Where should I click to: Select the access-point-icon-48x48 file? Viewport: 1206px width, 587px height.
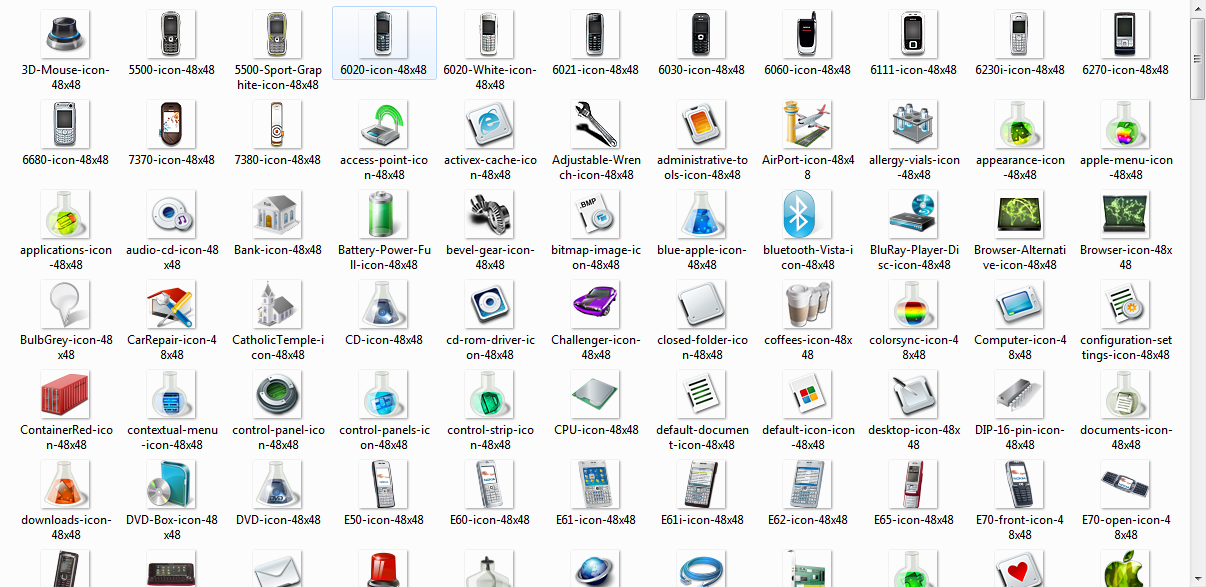(x=384, y=124)
